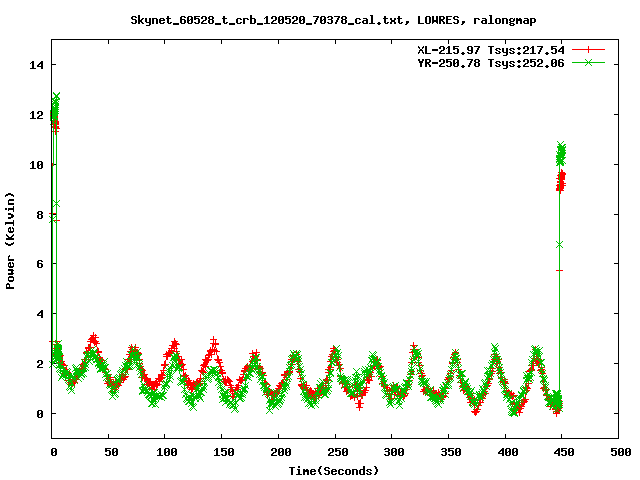Click x-axis tick label 350
Viewport: 640px width, 480px height.
(x=451, y=452)
